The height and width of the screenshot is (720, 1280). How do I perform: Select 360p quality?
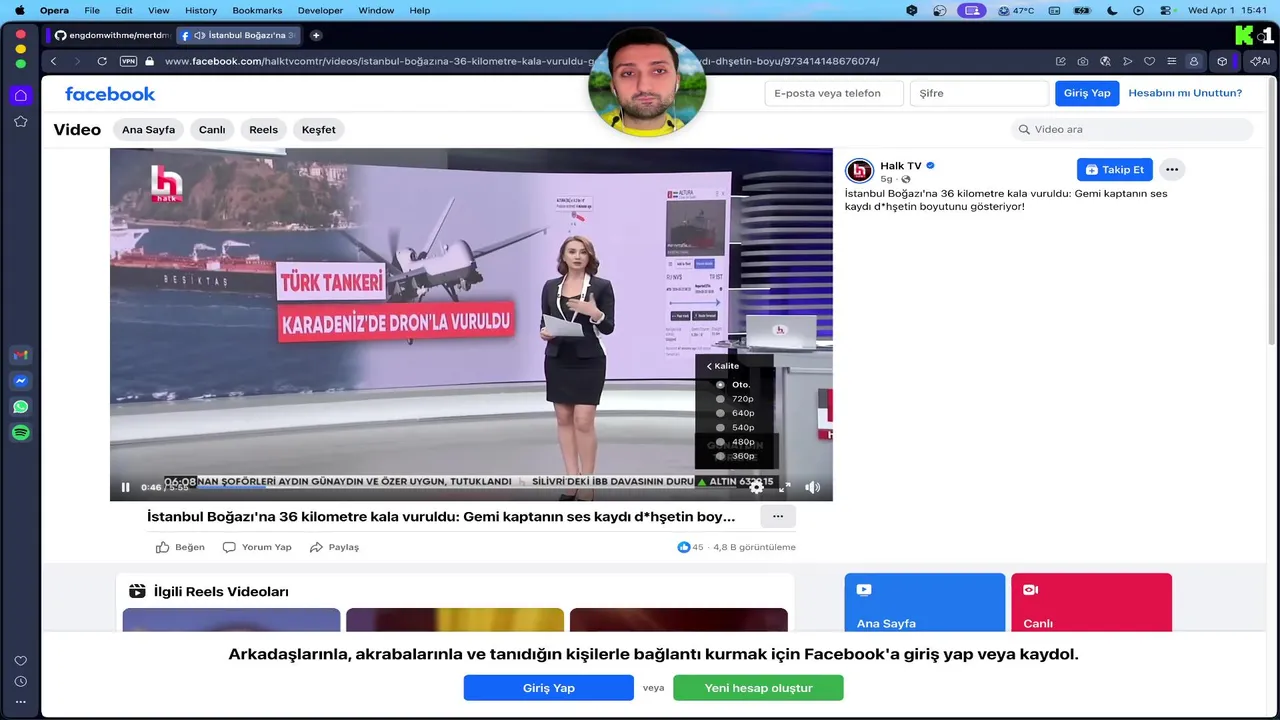tap(734, 456)
